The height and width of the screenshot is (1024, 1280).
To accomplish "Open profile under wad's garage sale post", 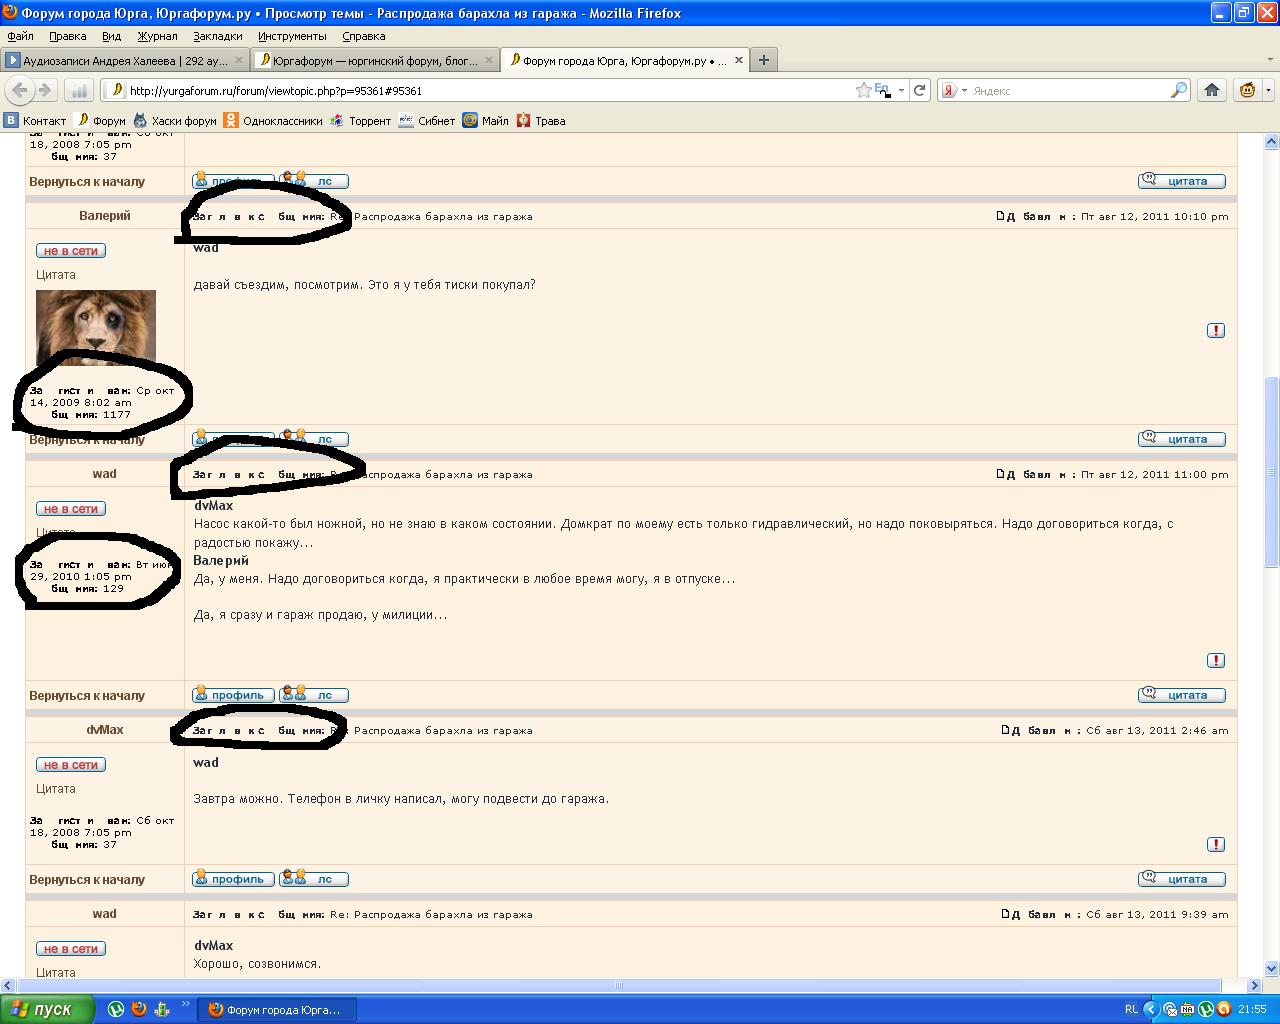I will 233,695.
